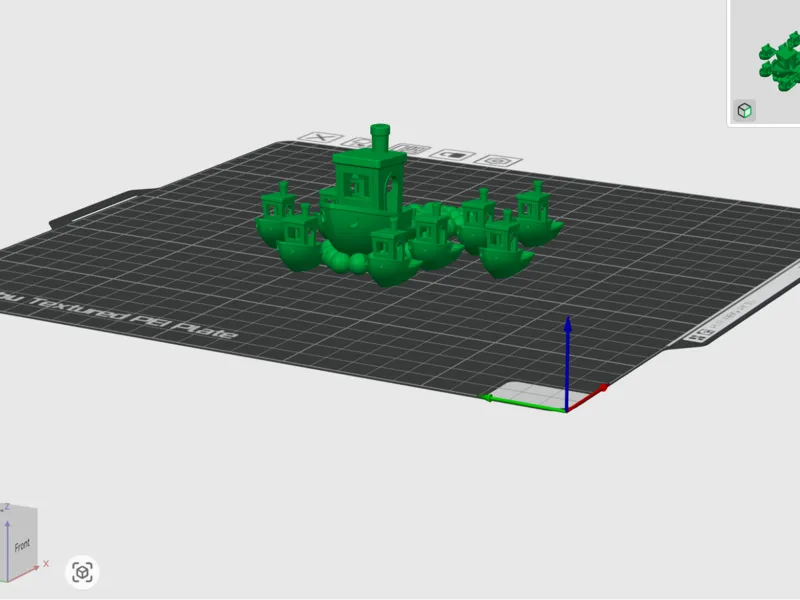This screenshot has width=800, height=600.
Task: Click the arrange objects icon on plate edge
Action: (411, 148)
